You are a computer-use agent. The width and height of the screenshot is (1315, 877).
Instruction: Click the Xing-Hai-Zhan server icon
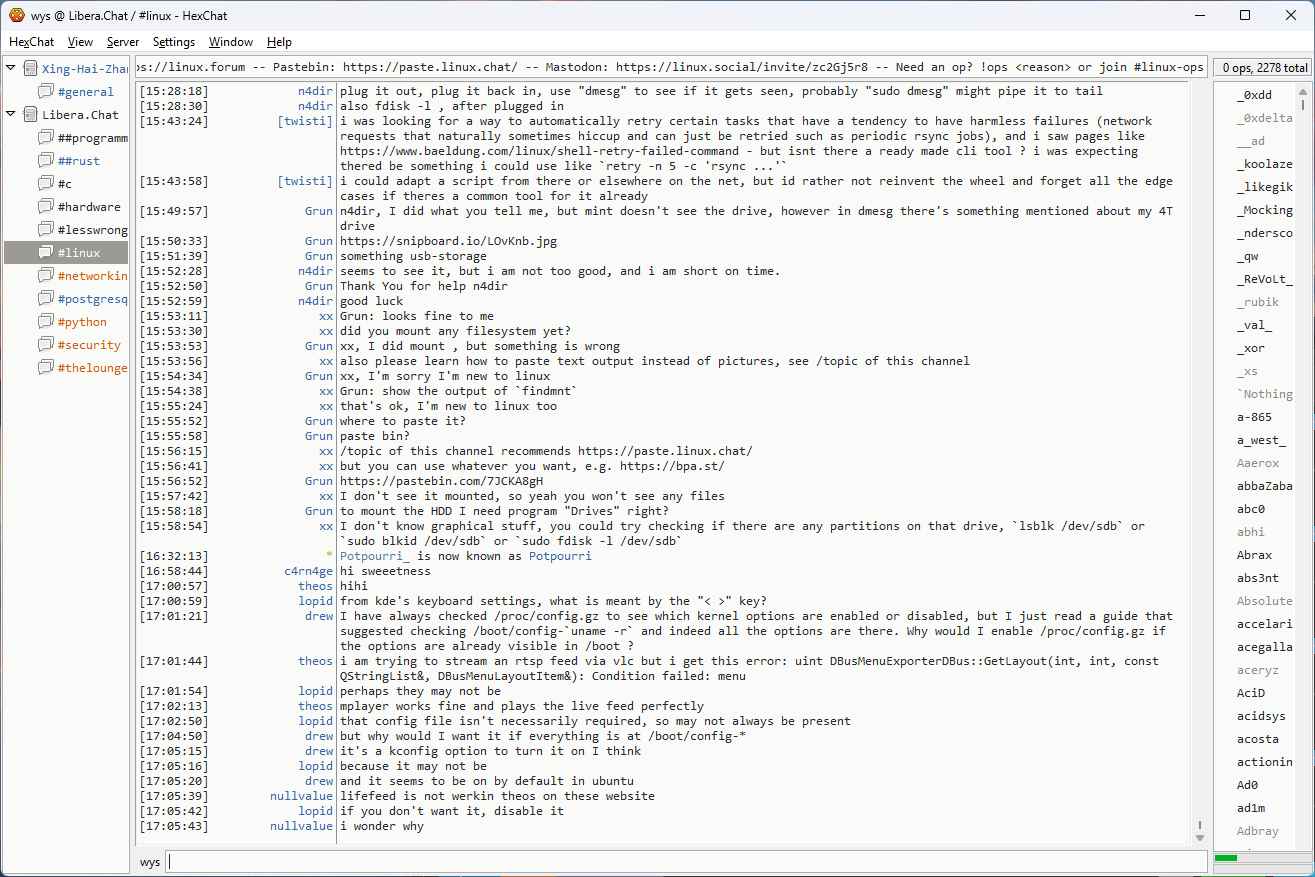pos(30,69)
